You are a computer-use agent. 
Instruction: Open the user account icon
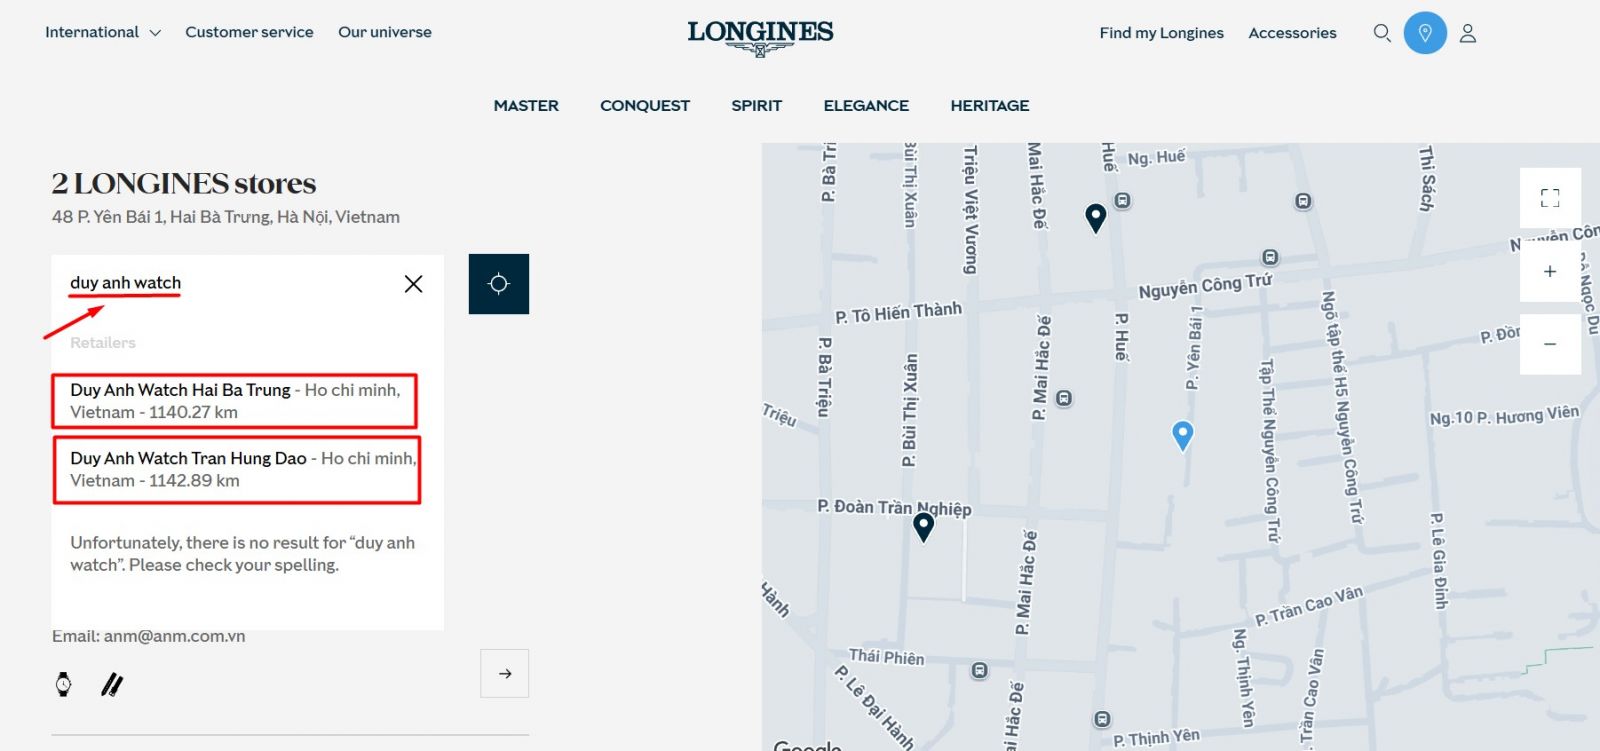coord(1468,33)
